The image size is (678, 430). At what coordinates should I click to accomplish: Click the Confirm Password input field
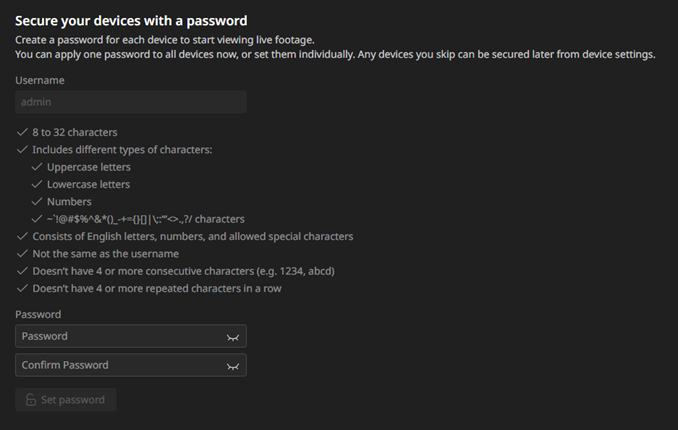[x=131, y=365]
